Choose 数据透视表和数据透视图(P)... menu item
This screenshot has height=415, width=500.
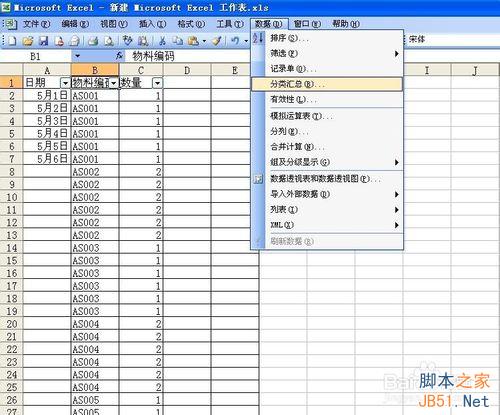(327, 179)
